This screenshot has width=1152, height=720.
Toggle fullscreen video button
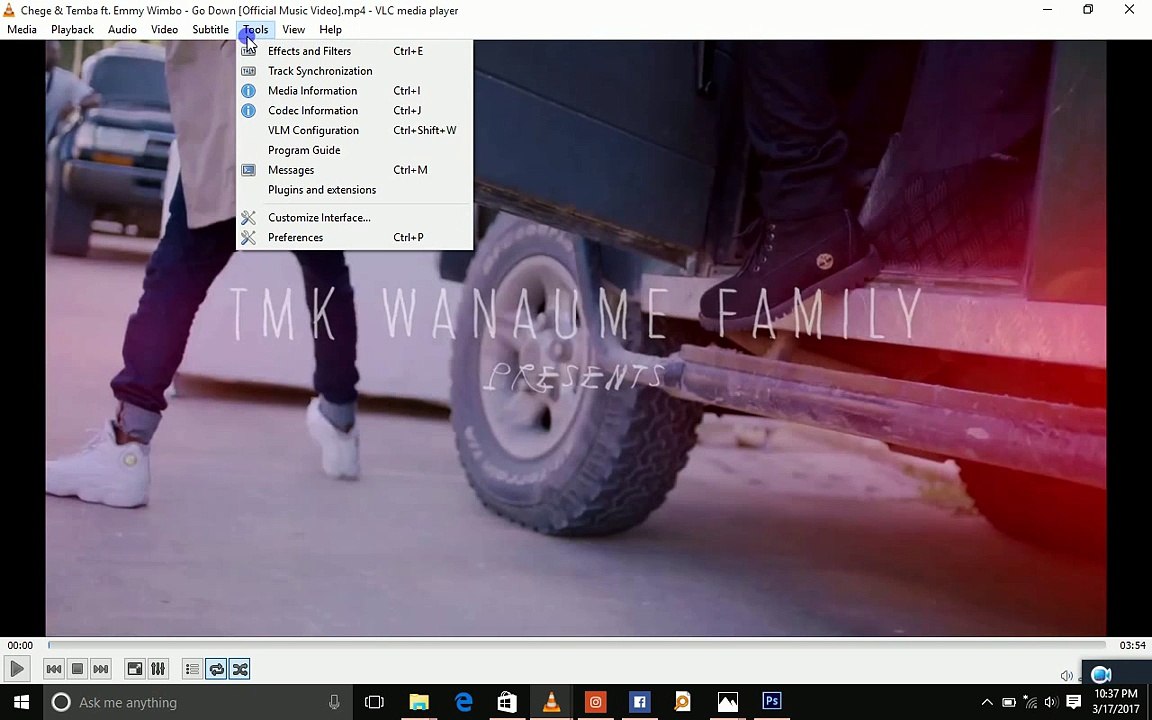(x=135, y=669)
